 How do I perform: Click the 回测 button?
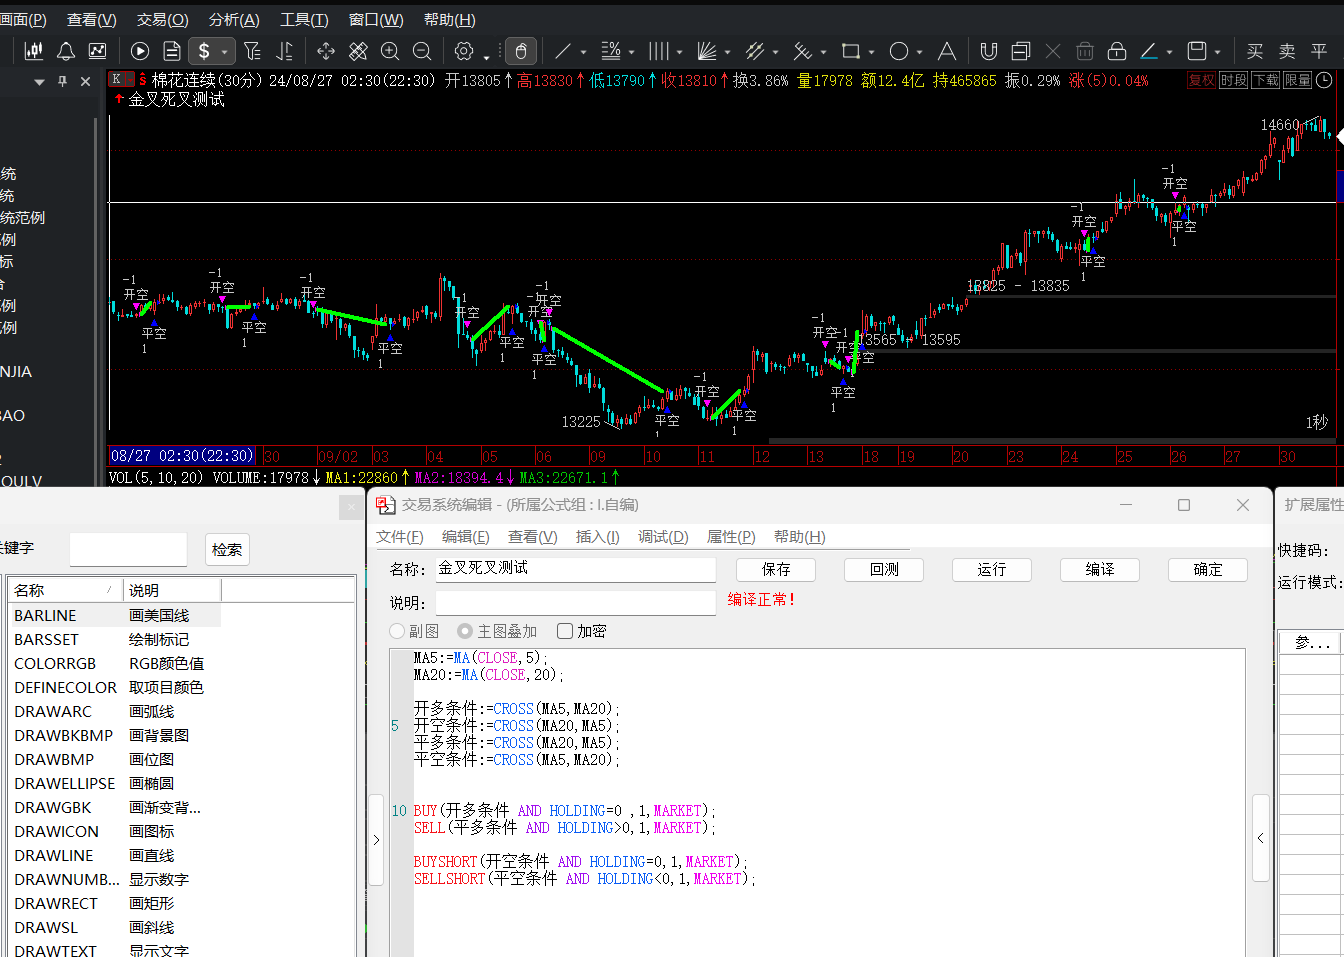tap(884, 569)
